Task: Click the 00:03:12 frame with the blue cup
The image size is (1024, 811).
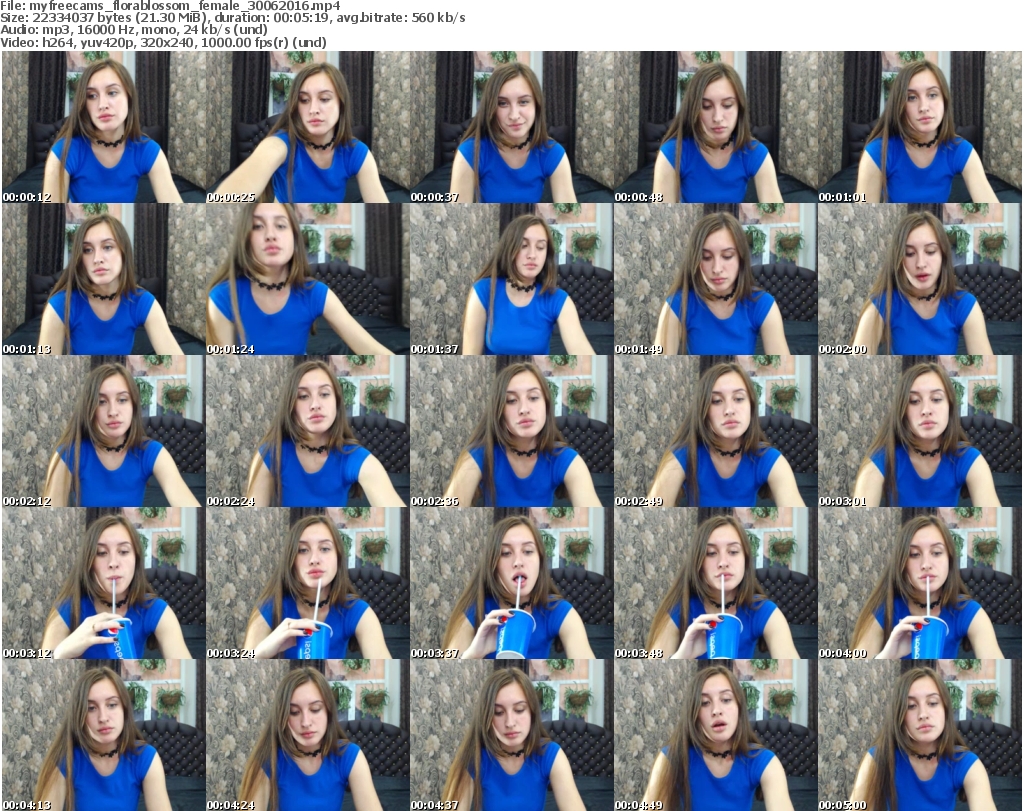Action: pyautogui.click(x=102, y=583)
